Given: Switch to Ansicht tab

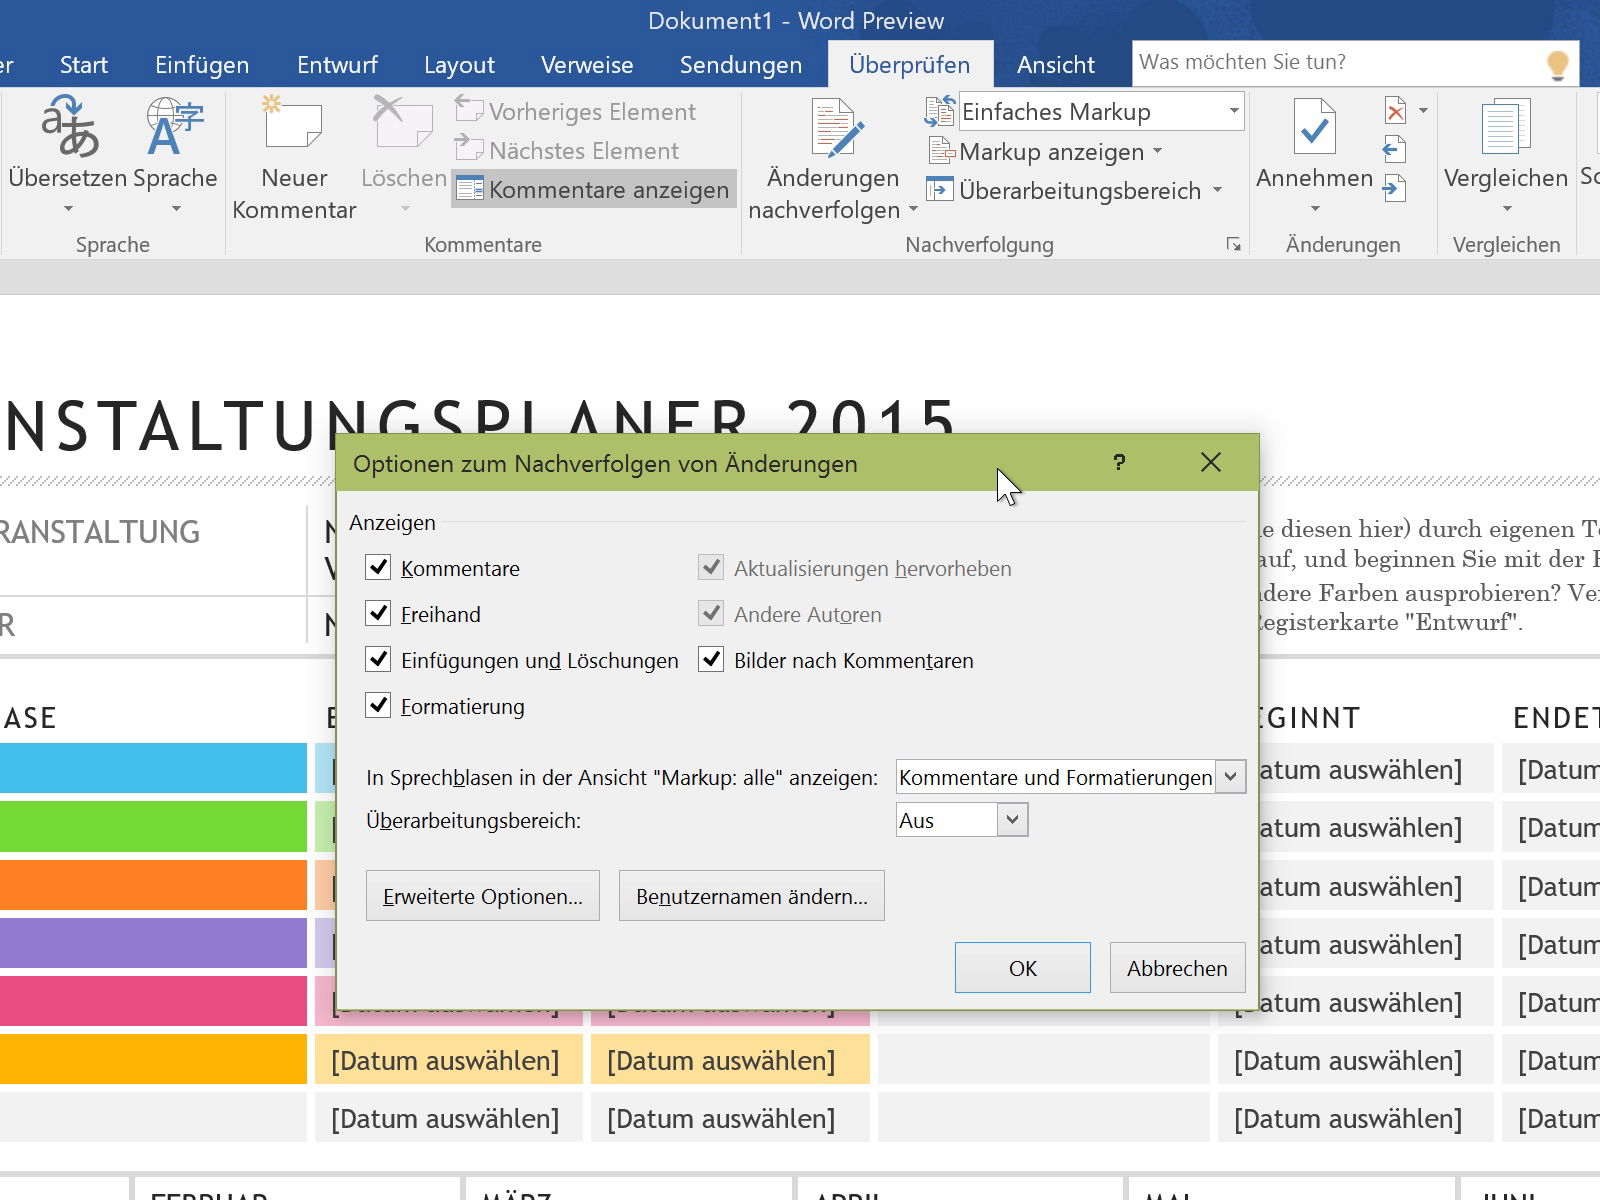Looking at the screenshot, I should [1056, 65].
